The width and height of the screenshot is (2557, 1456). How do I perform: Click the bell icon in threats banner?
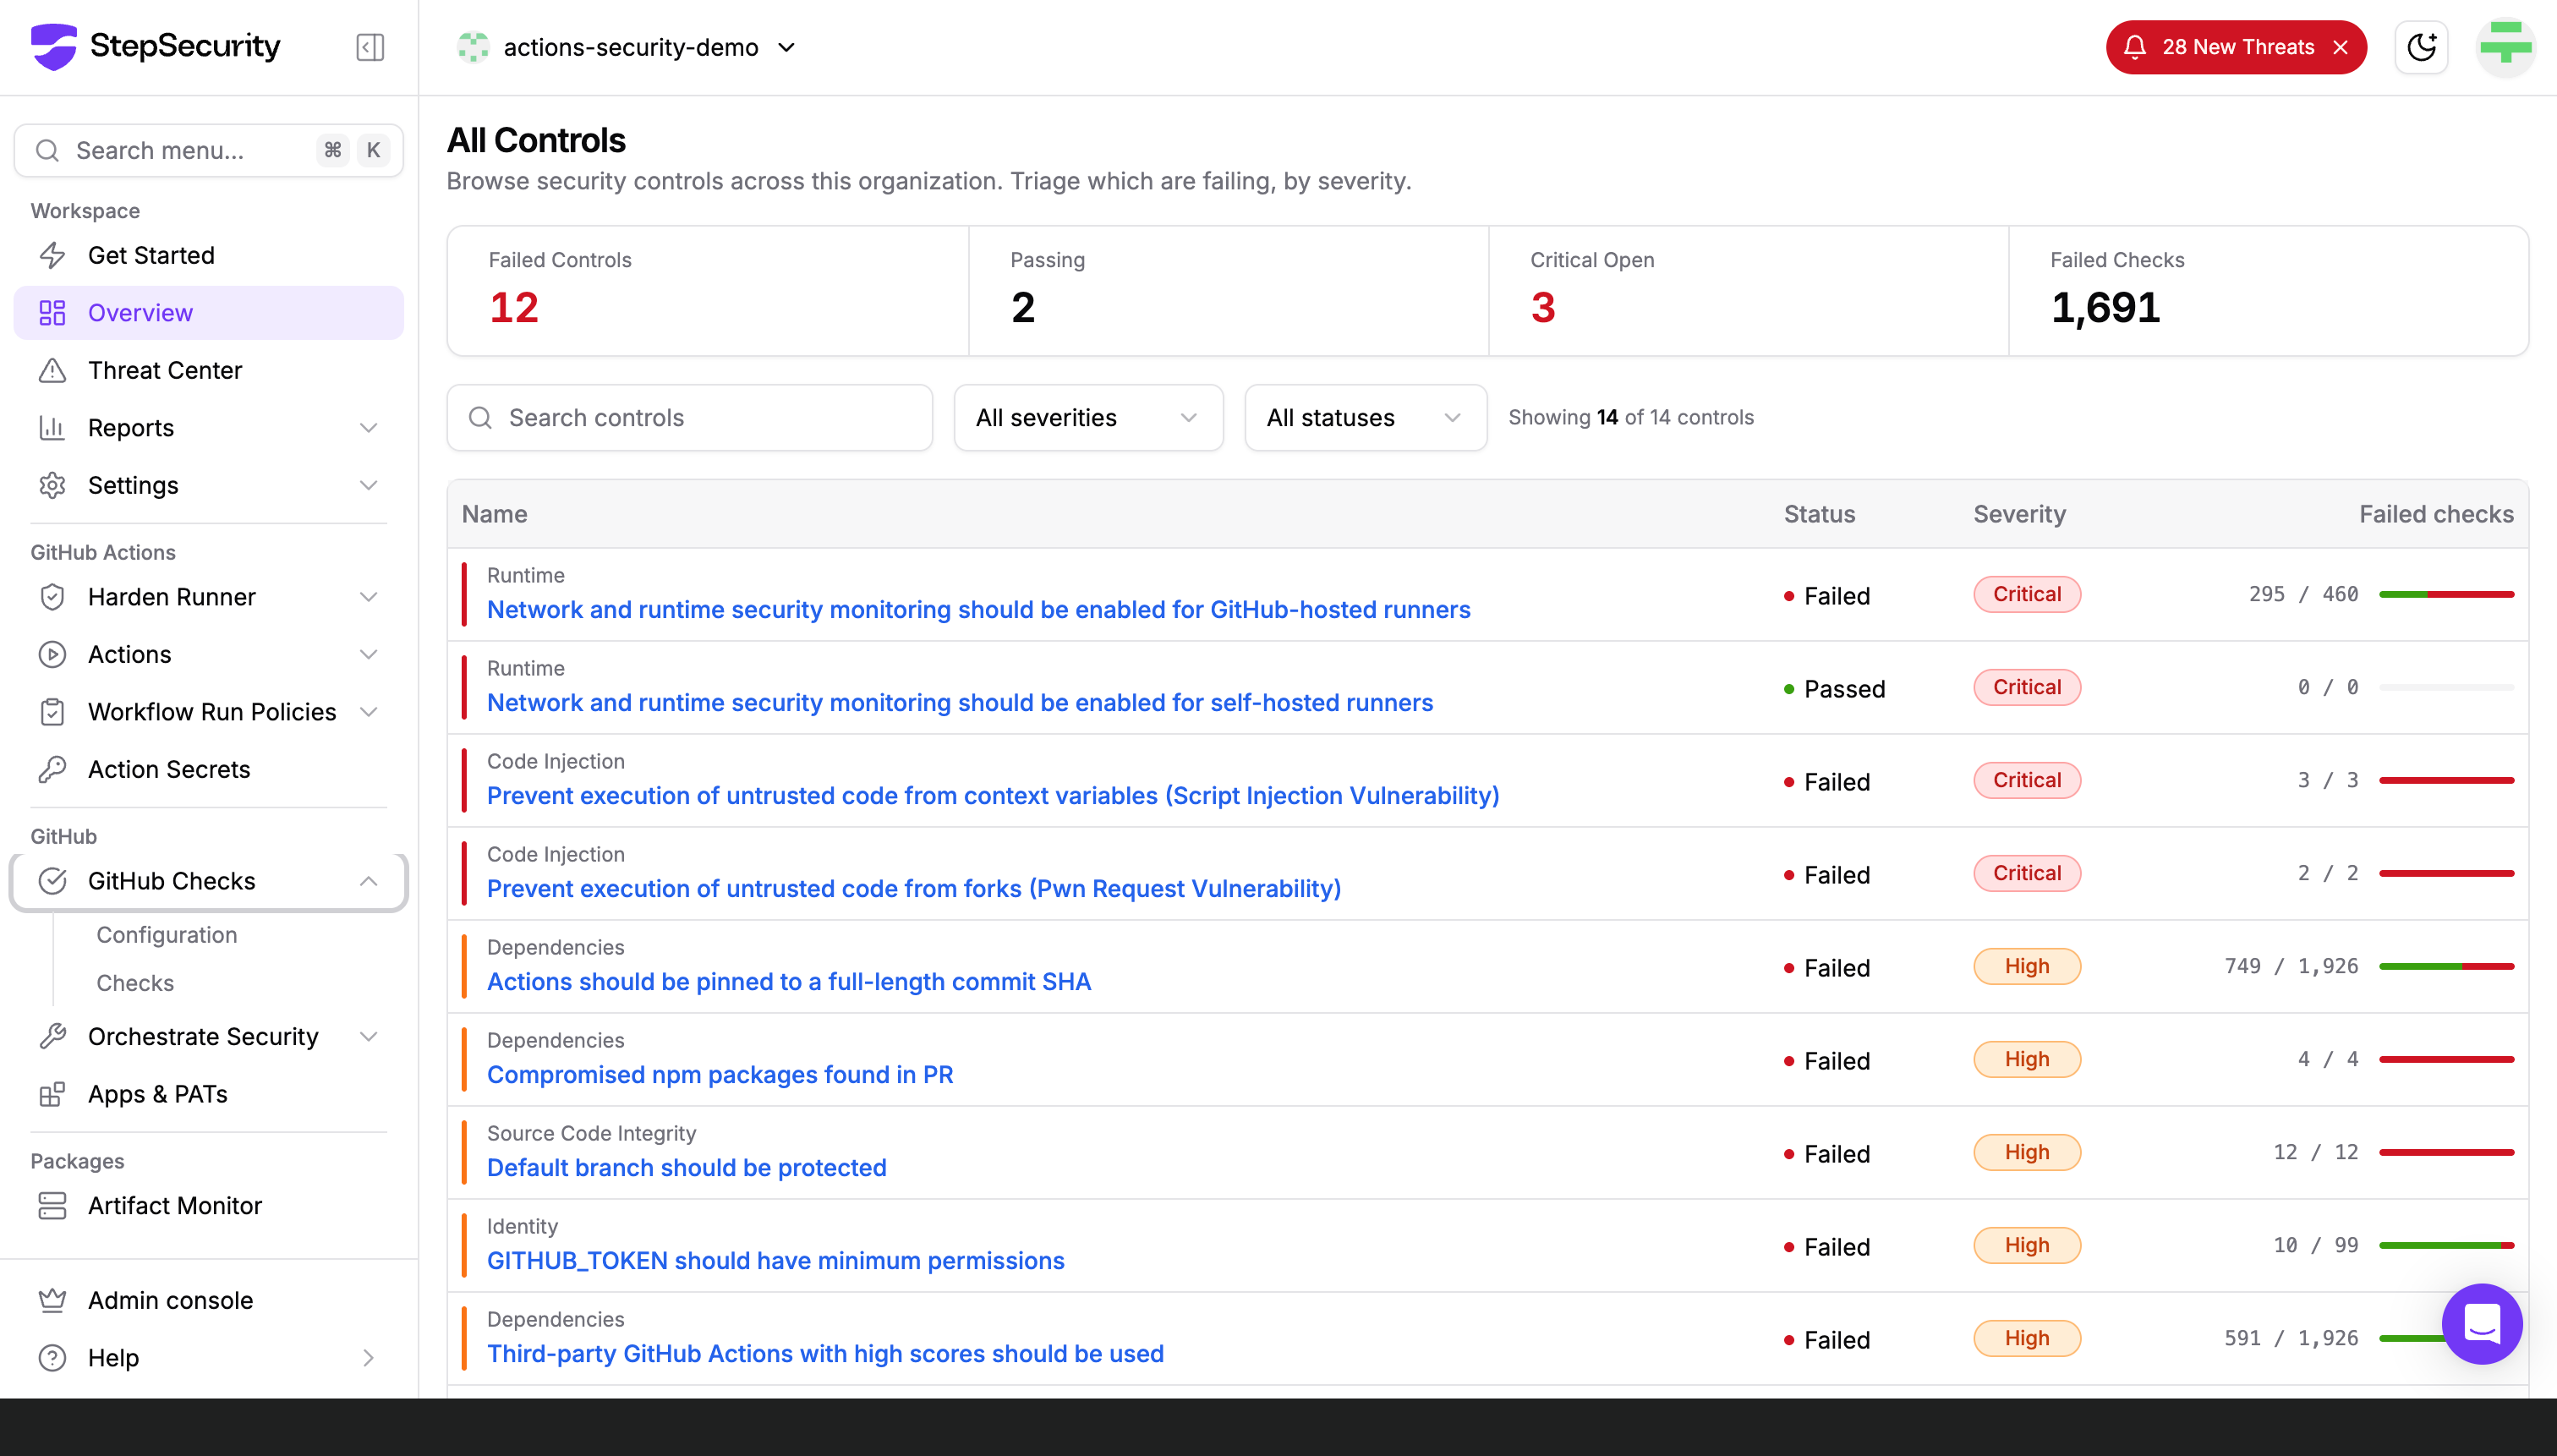2135,47
